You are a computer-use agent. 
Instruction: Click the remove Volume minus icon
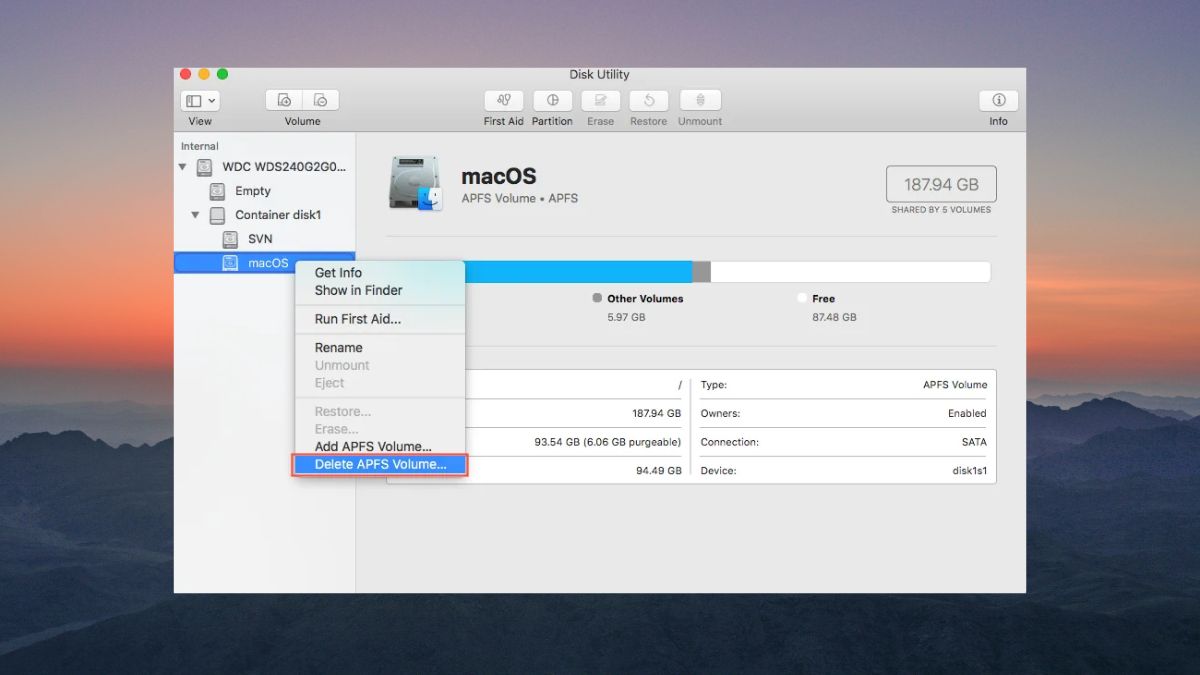(320, 99)
